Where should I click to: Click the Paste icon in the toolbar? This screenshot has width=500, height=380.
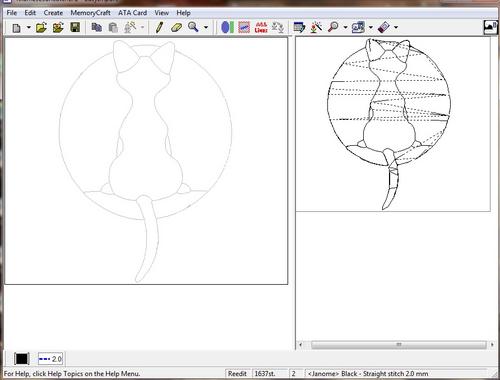(x=113, y=27)
